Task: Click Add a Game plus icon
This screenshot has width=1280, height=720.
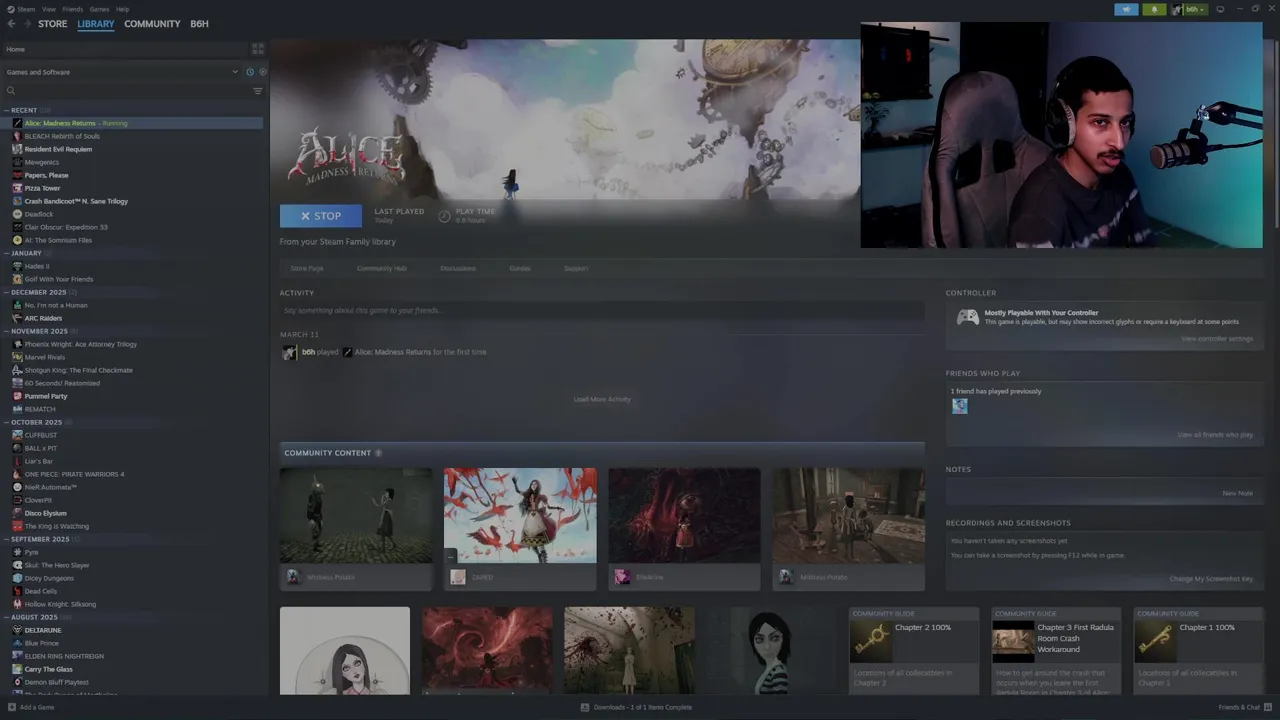Action: click(11, 707)
